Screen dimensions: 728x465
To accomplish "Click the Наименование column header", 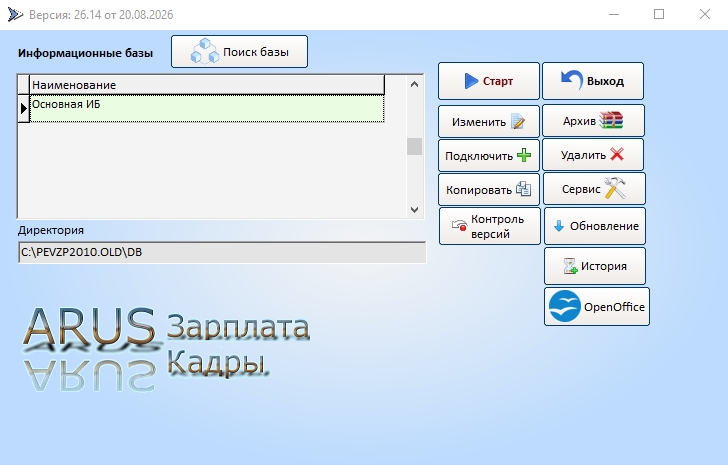I will 207,85.
